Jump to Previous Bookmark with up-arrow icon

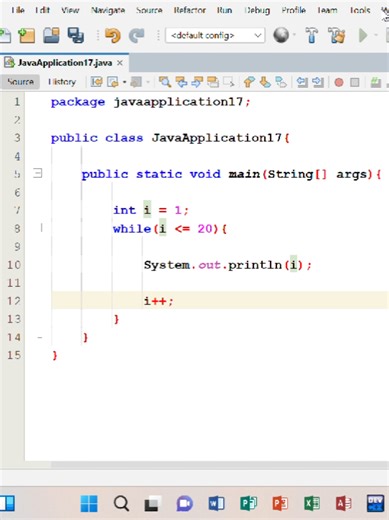coord(249,82)
